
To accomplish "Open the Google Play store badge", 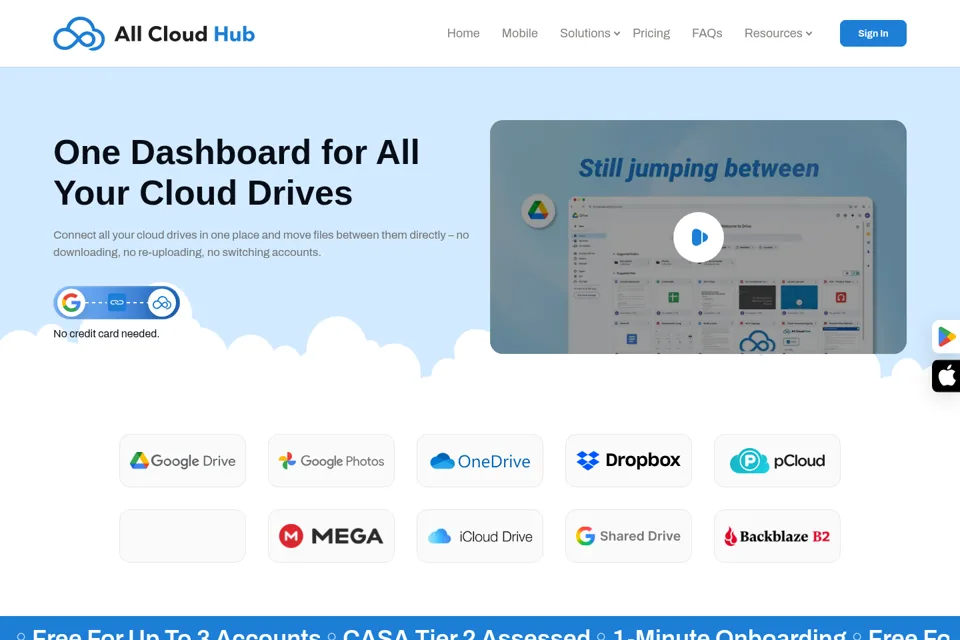I will pos(946,337).
